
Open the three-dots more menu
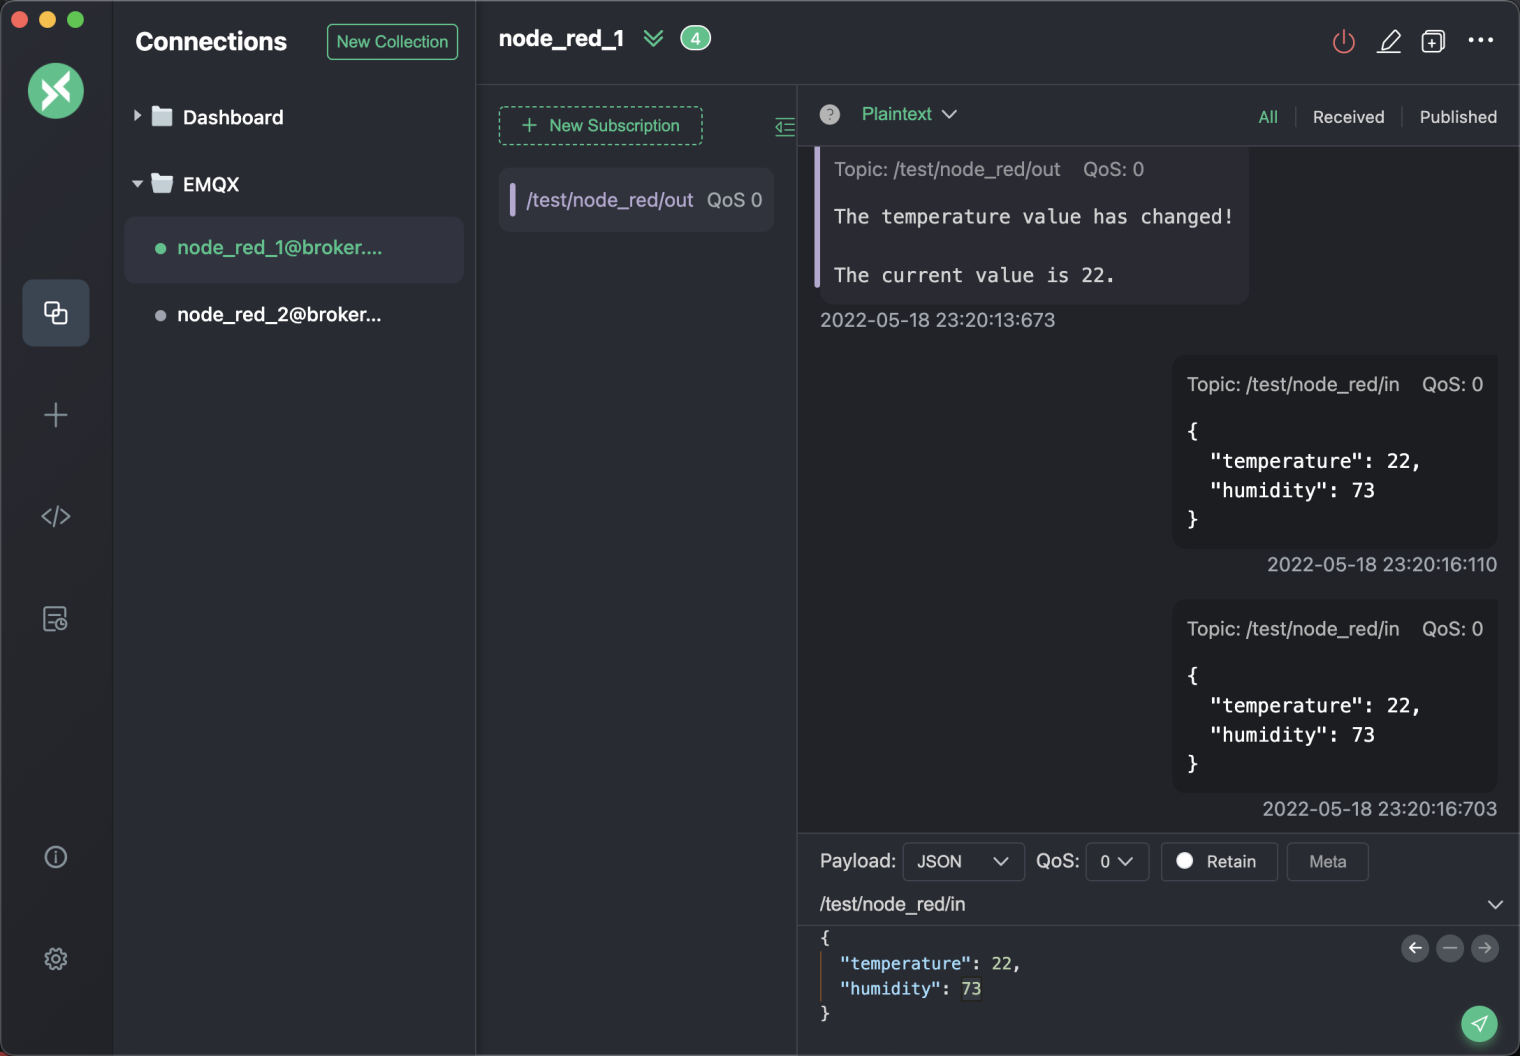point(1481,40)
